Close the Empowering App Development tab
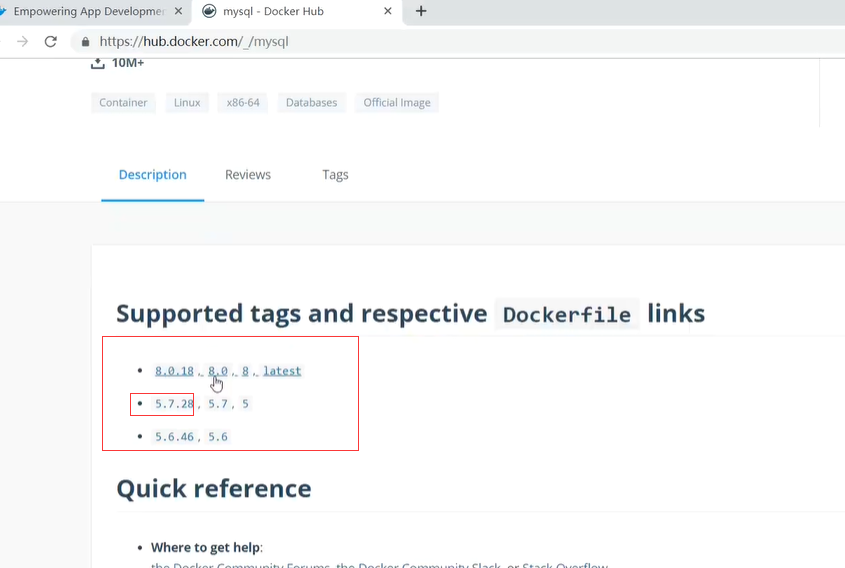Image resolution: width=845 pixels, height=568 pixels. (178, 11)
